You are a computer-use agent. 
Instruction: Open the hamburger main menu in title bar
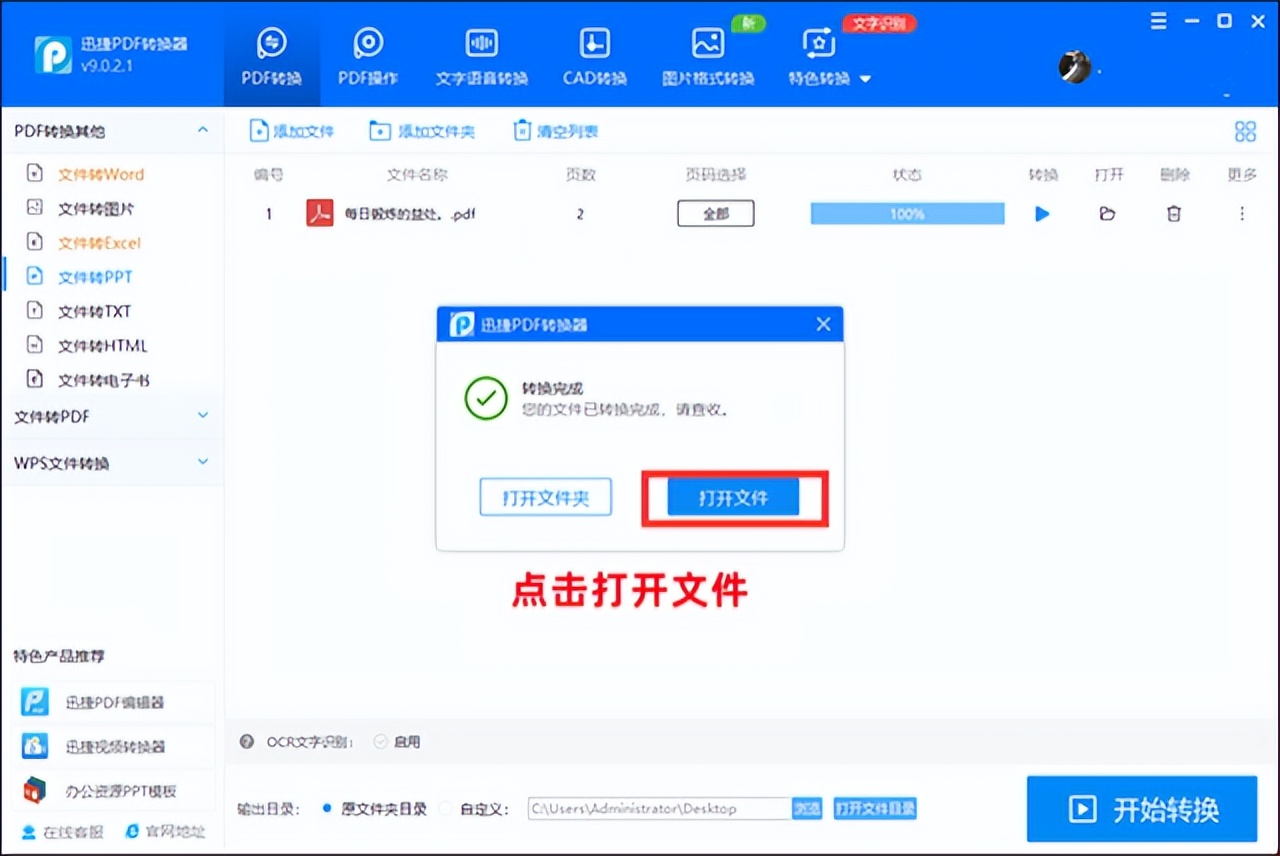[1159, 21]
